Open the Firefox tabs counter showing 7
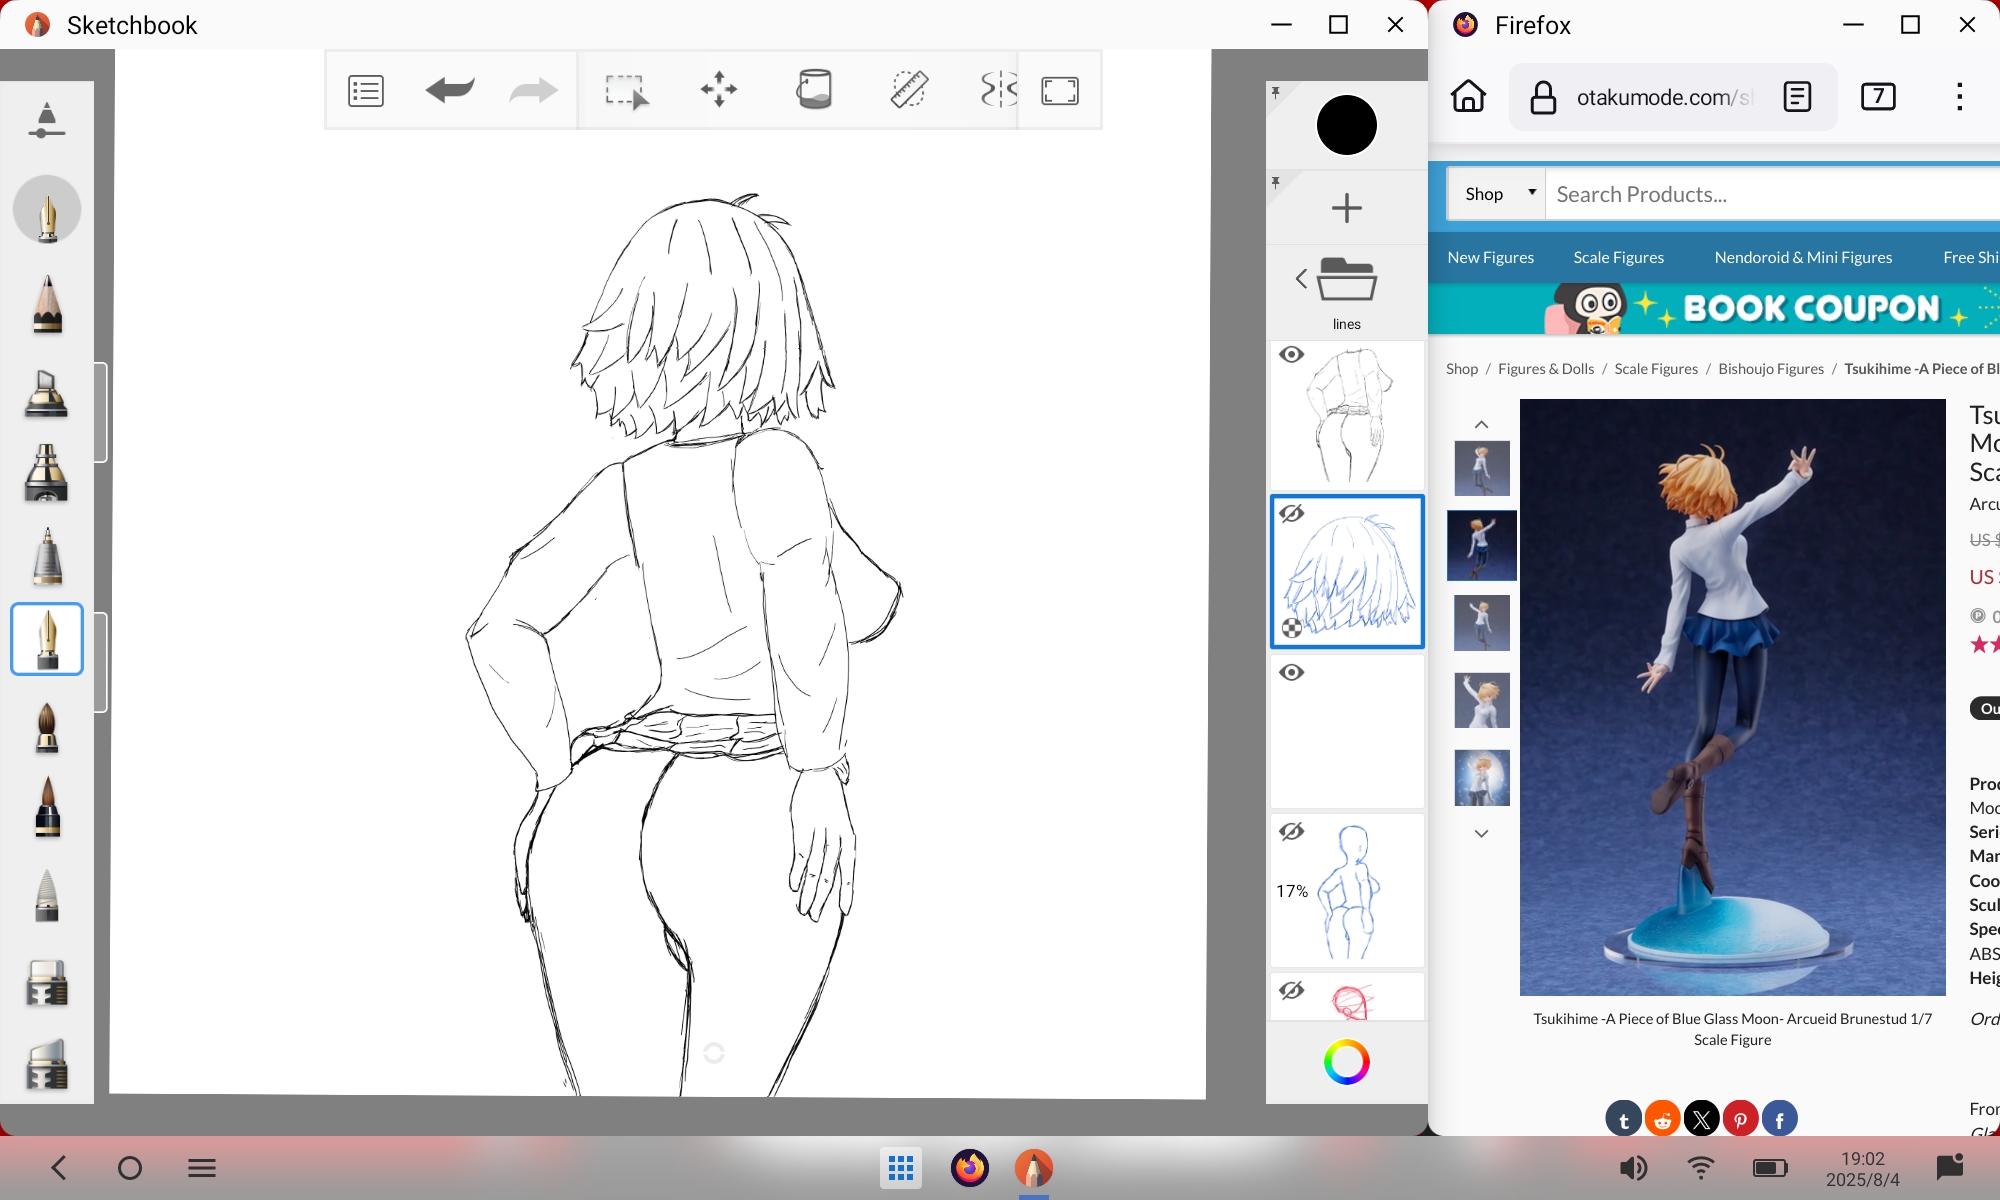The image size is (2000, 1200). click(x=1878, y=97)
